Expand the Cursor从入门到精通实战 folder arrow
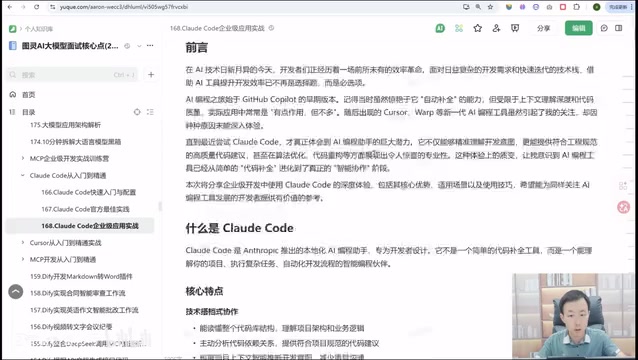638x360 pixels. point(23,242)
